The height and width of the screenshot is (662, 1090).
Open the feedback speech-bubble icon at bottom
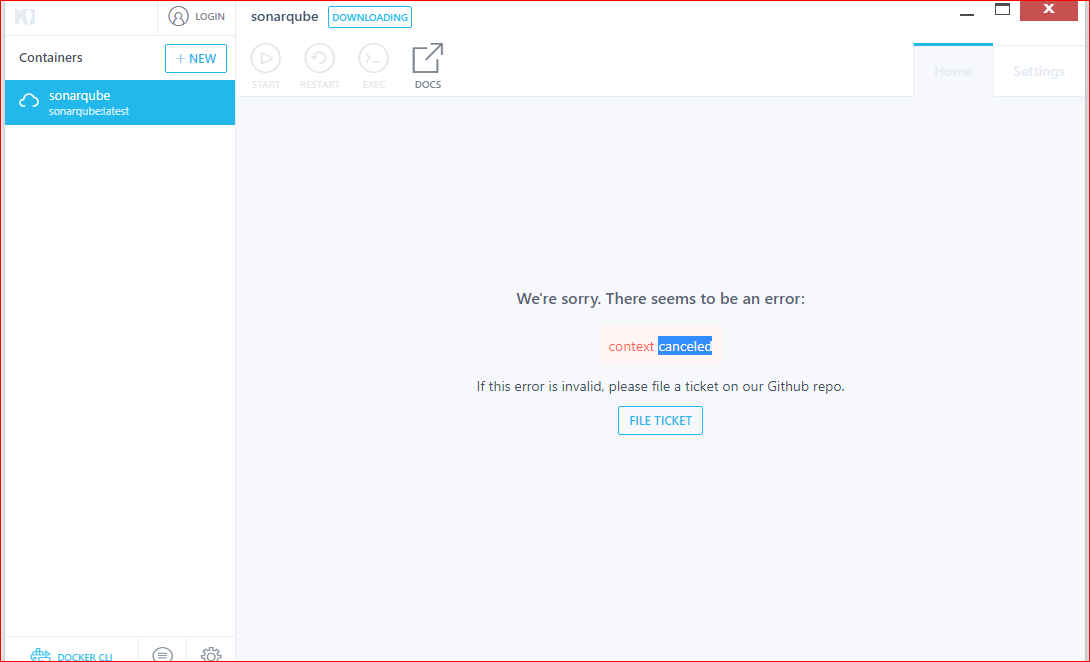(x=161, y=653)
